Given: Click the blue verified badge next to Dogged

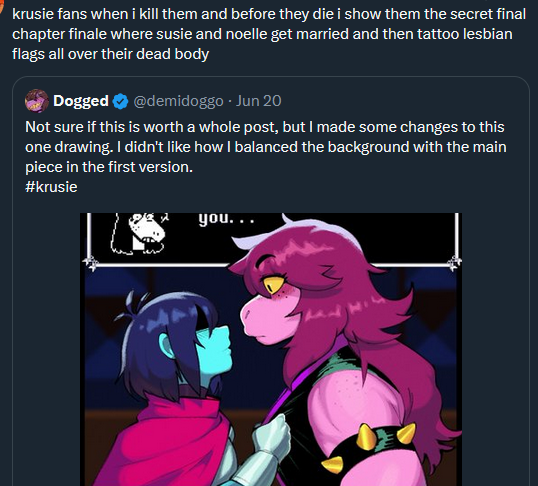Looking at the screenshot, I should (120, 101).
